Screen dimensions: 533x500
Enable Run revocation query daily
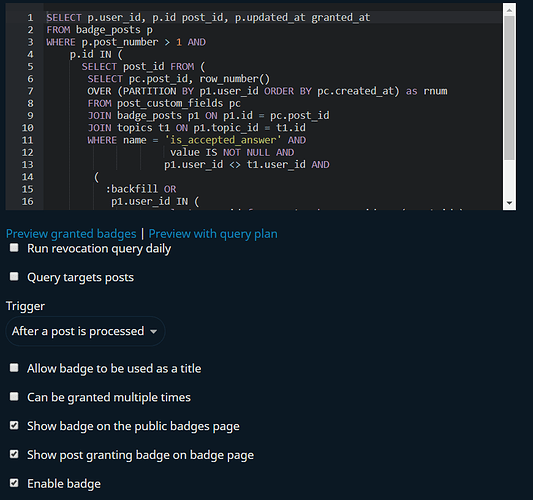click(x=14, y=248)
